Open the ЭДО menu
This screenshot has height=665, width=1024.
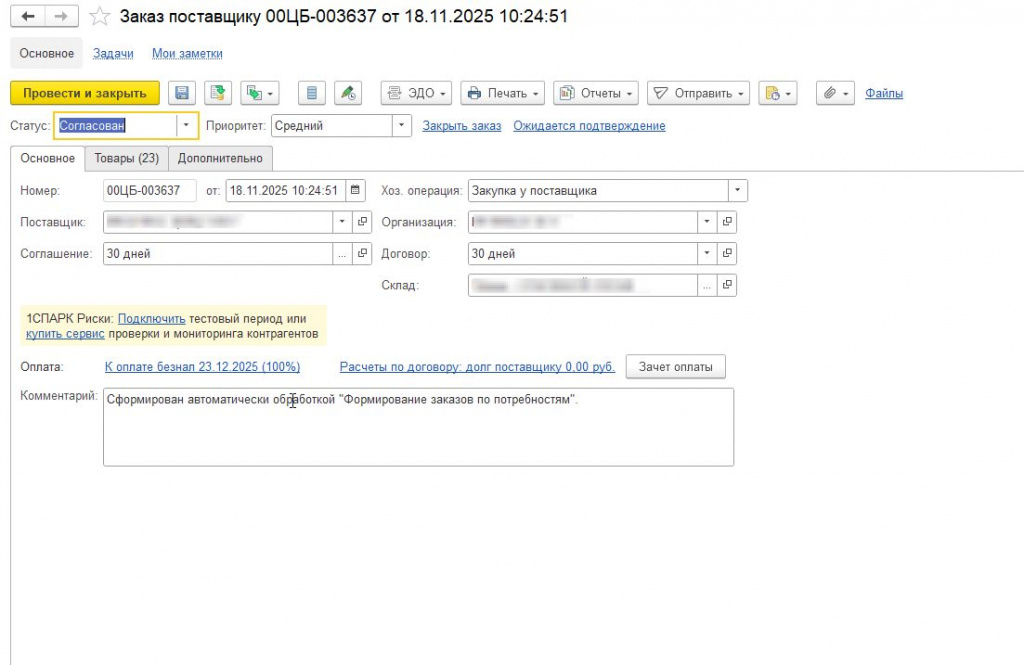(x=416, y=93)
